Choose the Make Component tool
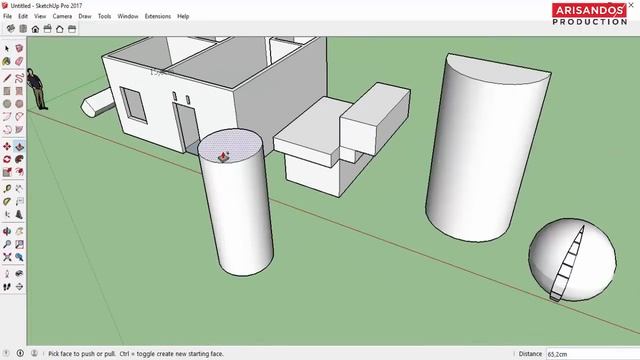The width and height of the screenshot is (640, 360). pos(19,49)
